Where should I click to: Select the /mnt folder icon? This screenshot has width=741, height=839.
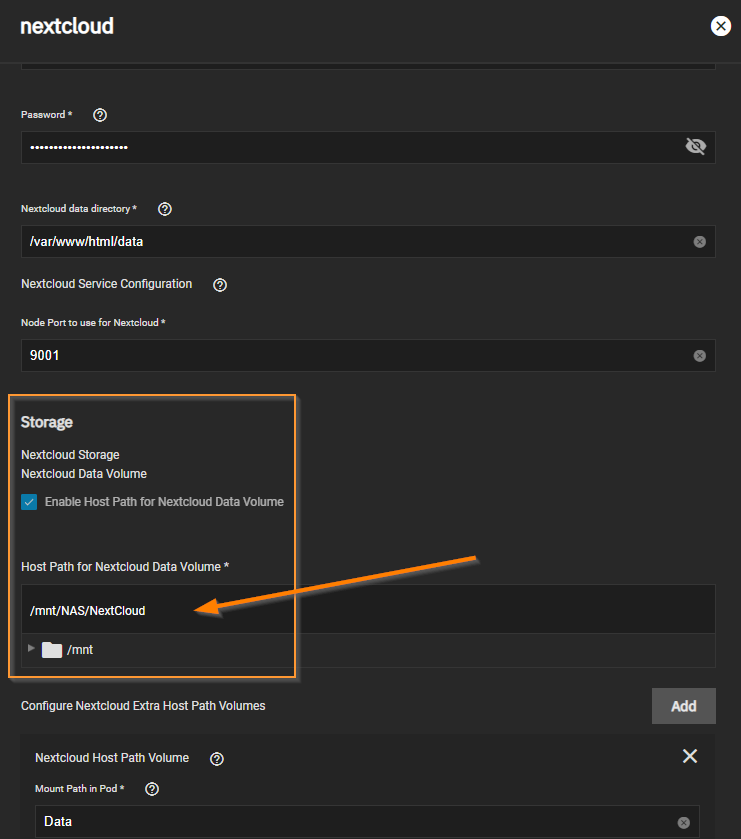click(x=52, y=650)
